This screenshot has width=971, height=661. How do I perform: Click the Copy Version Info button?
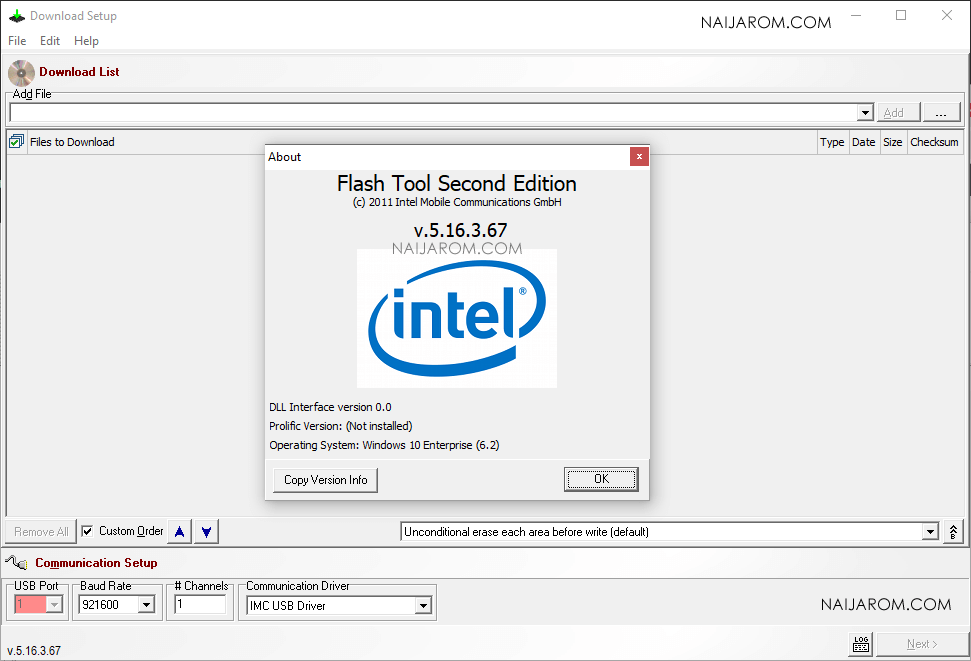tap(325, 480)
